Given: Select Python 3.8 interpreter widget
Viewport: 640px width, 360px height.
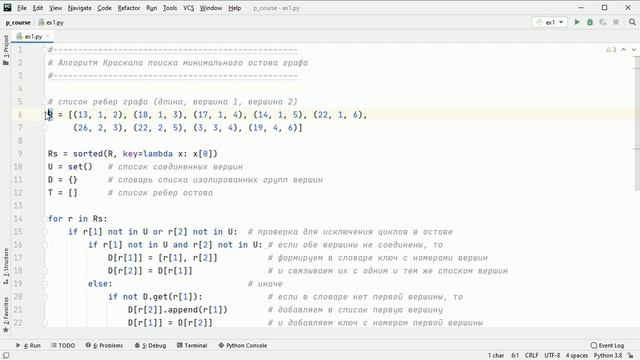Looking at the screenshot, I should click(608, 356).
